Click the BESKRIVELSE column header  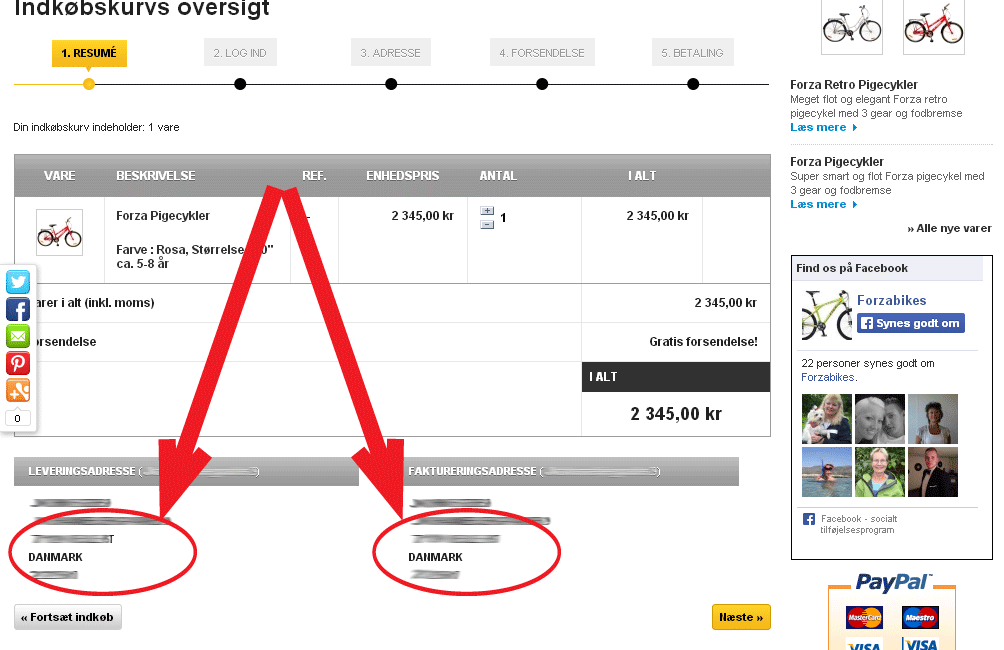point(156,175)
